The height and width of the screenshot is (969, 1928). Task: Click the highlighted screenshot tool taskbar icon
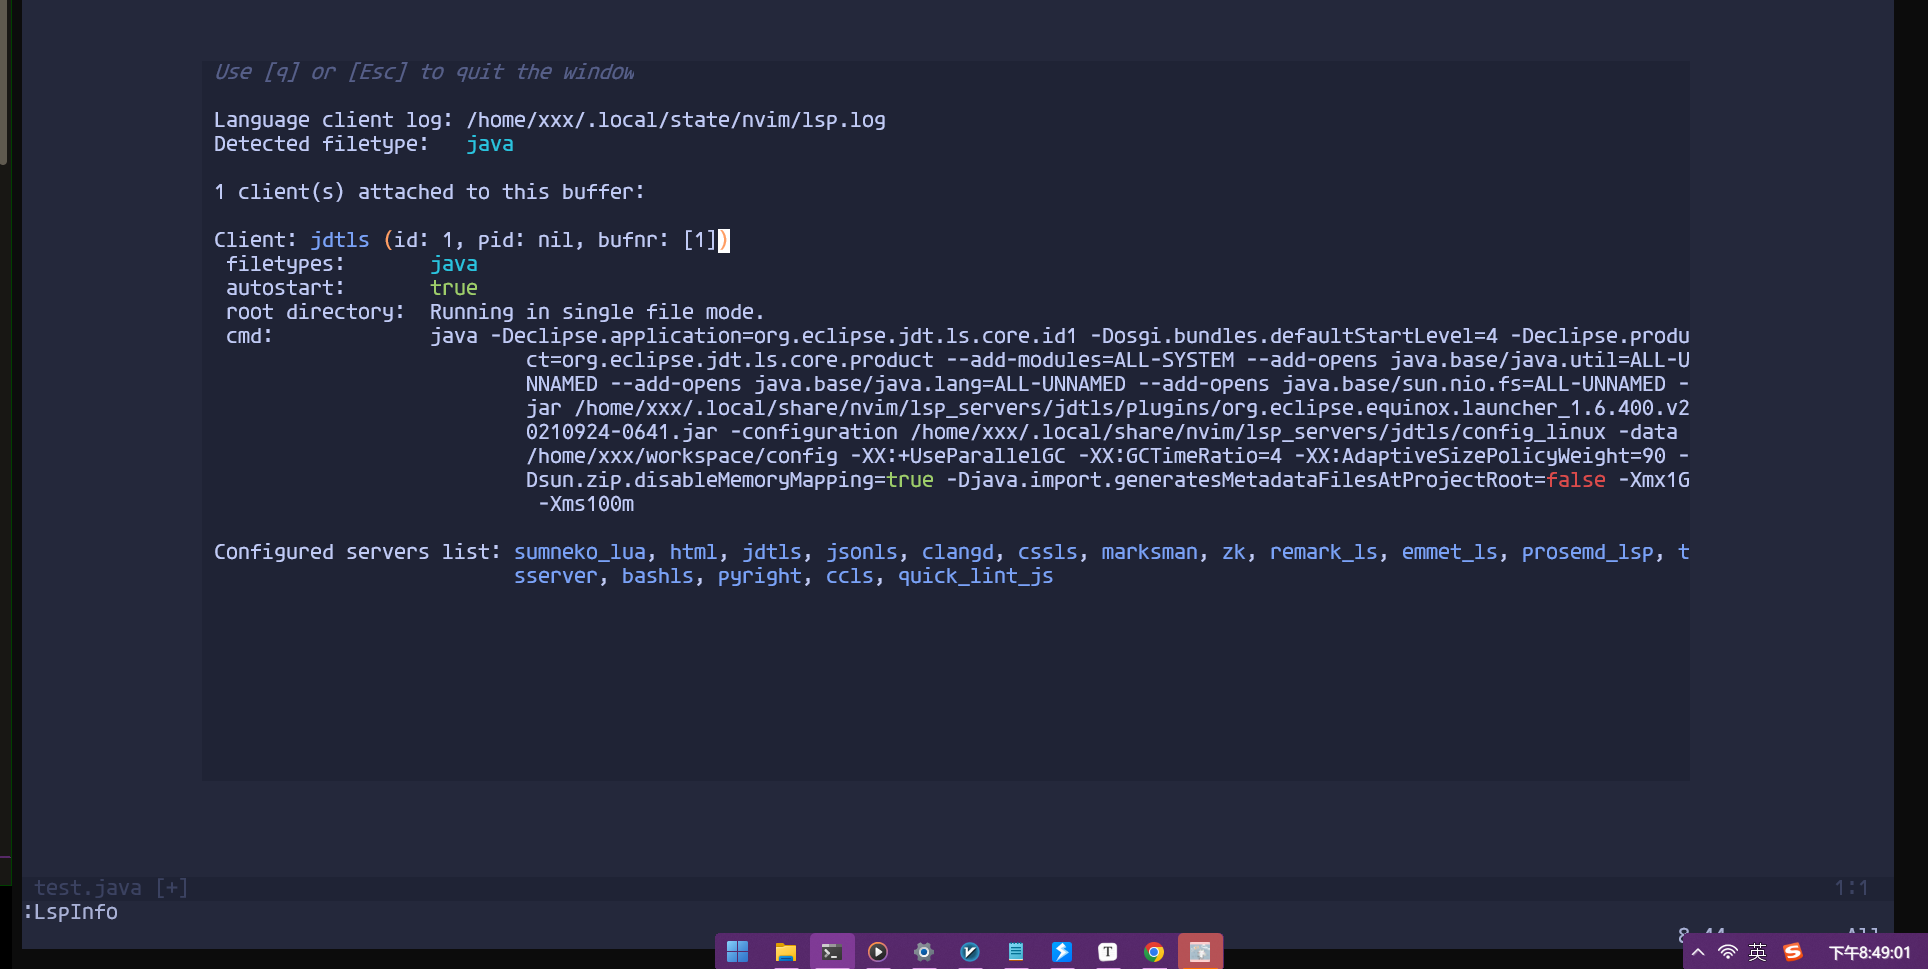(1200, 952)
